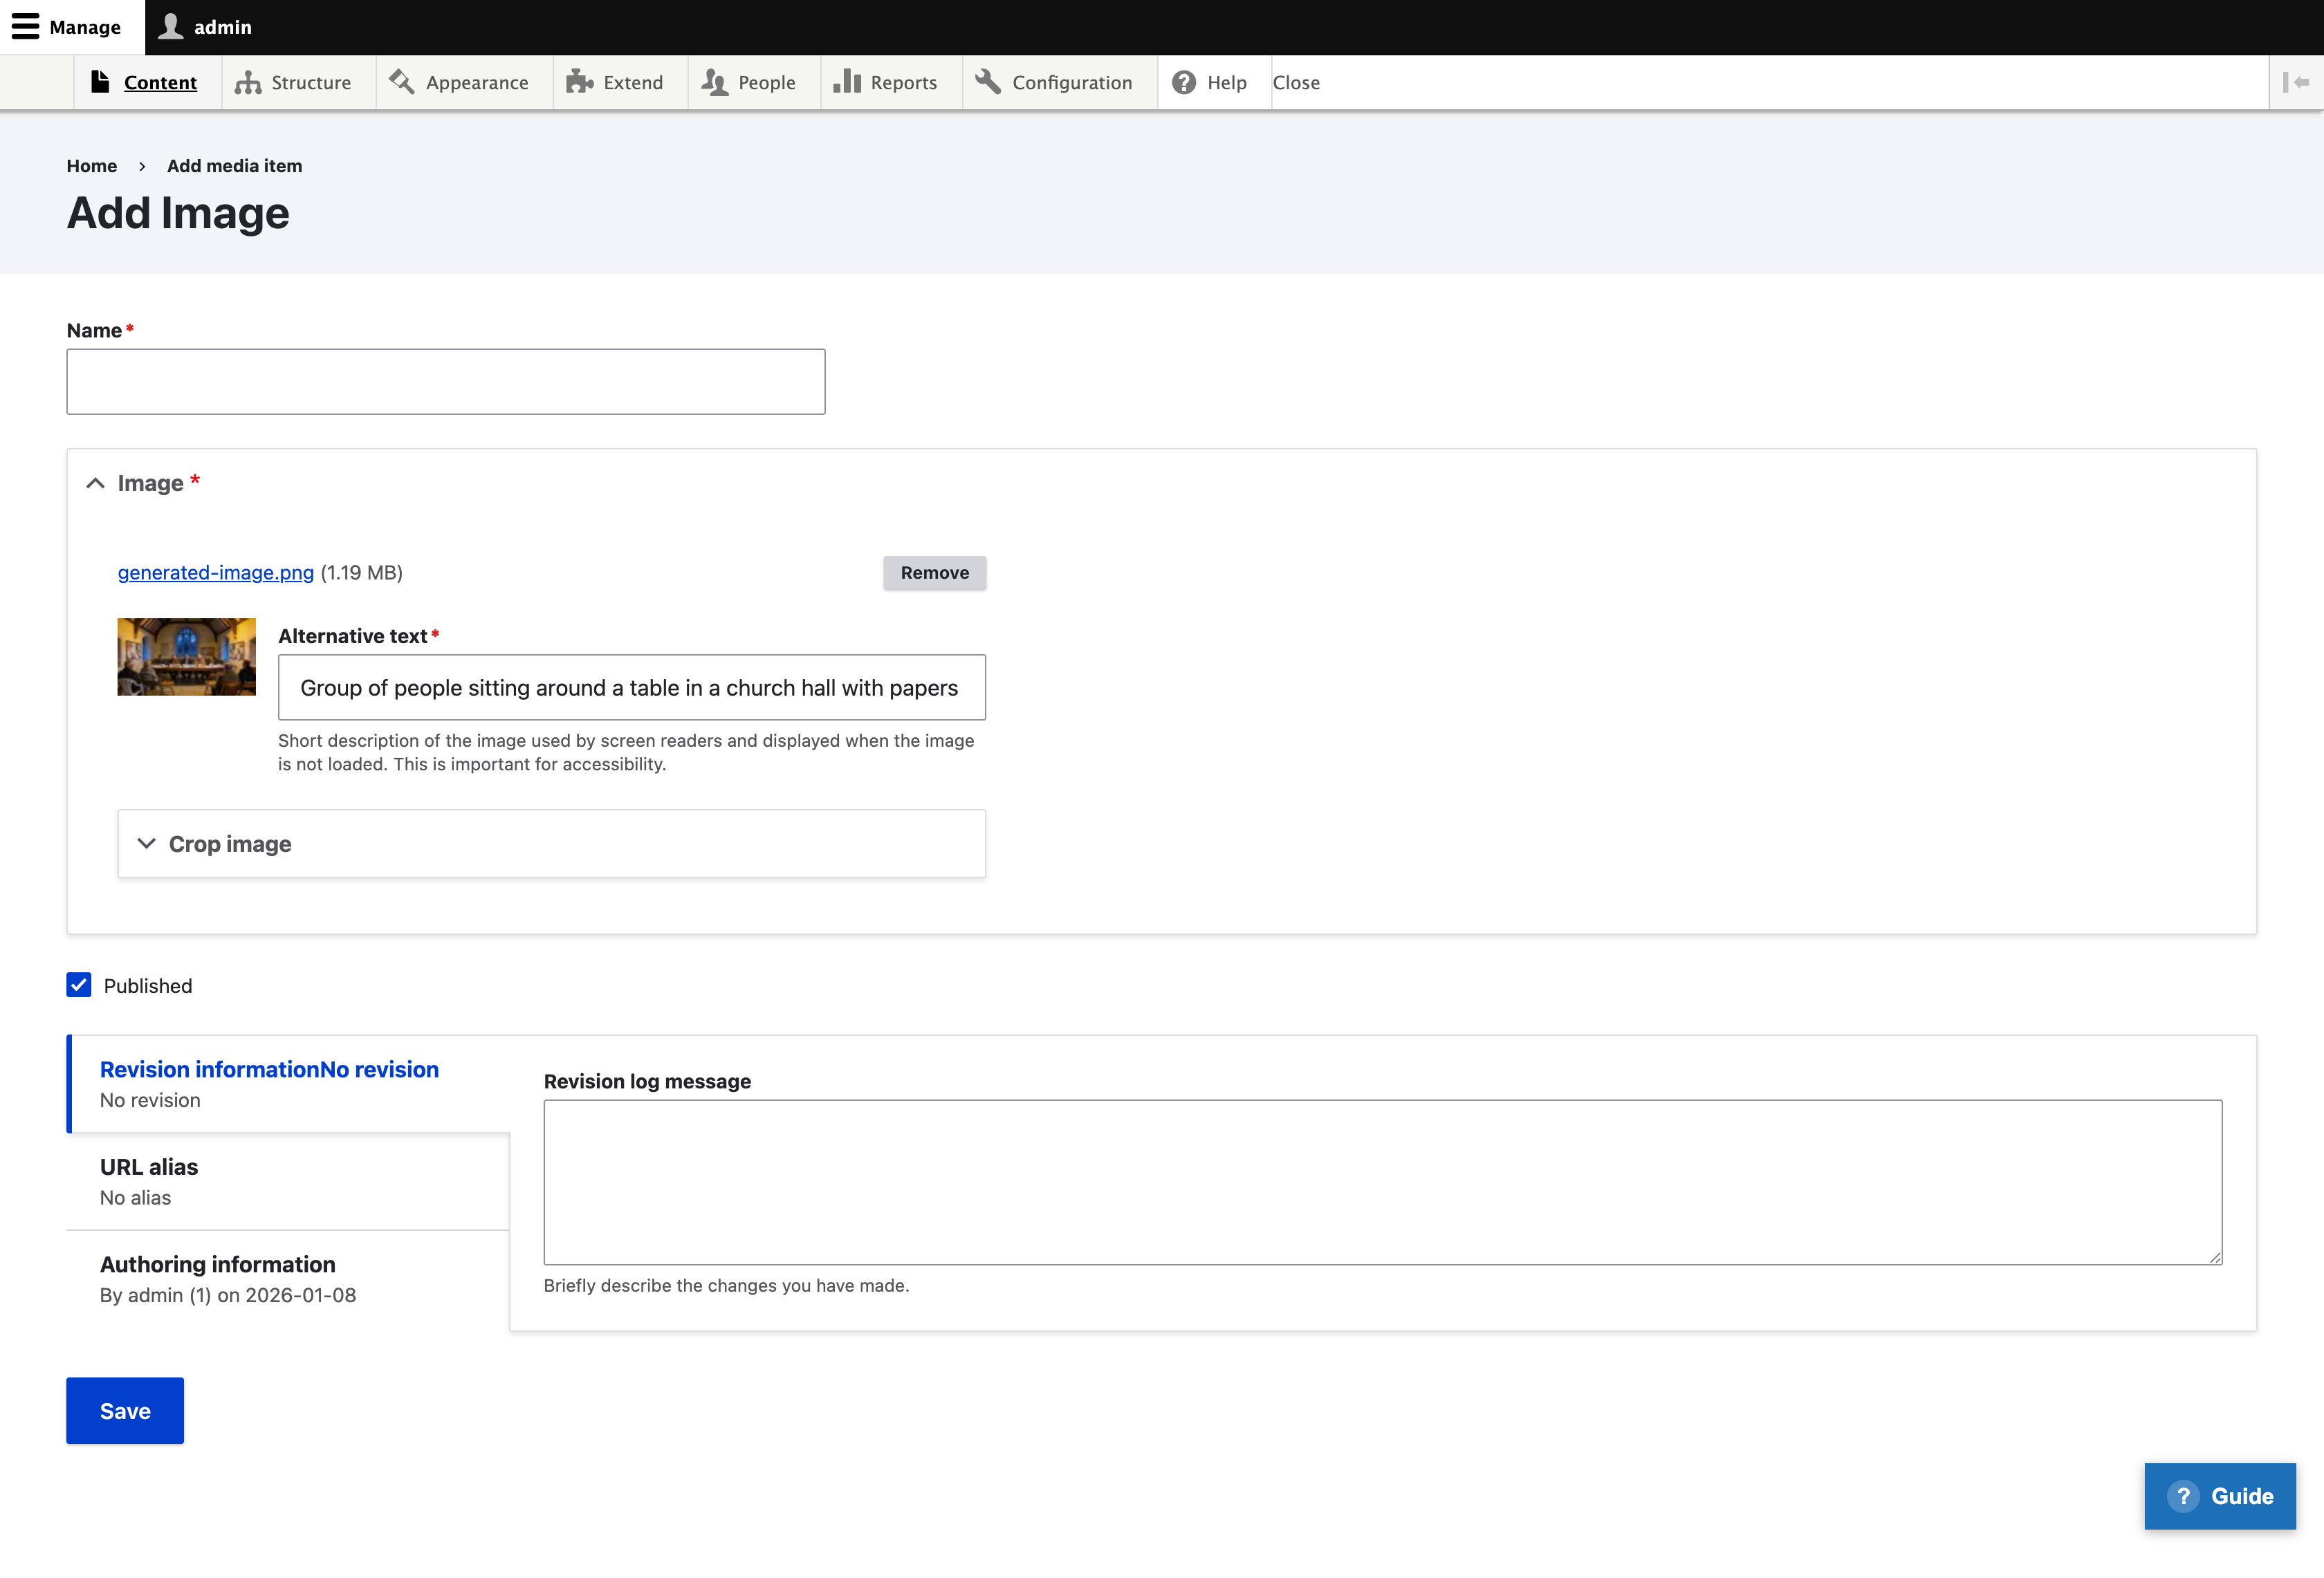Open the Manage hamburger menu
This screenshot has width=2324, height=1578.
coord(25,27)
